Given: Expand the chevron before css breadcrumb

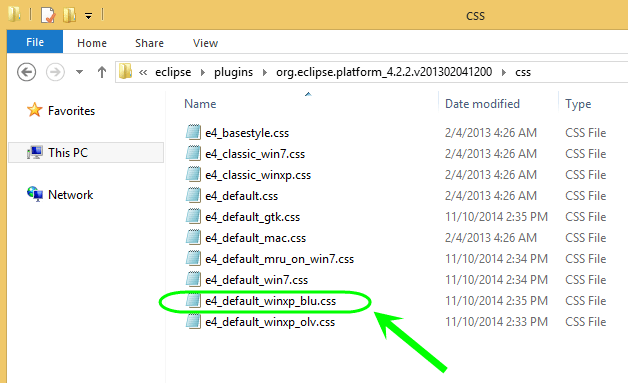Looking at the screenshot, I should tap(504, 73).
